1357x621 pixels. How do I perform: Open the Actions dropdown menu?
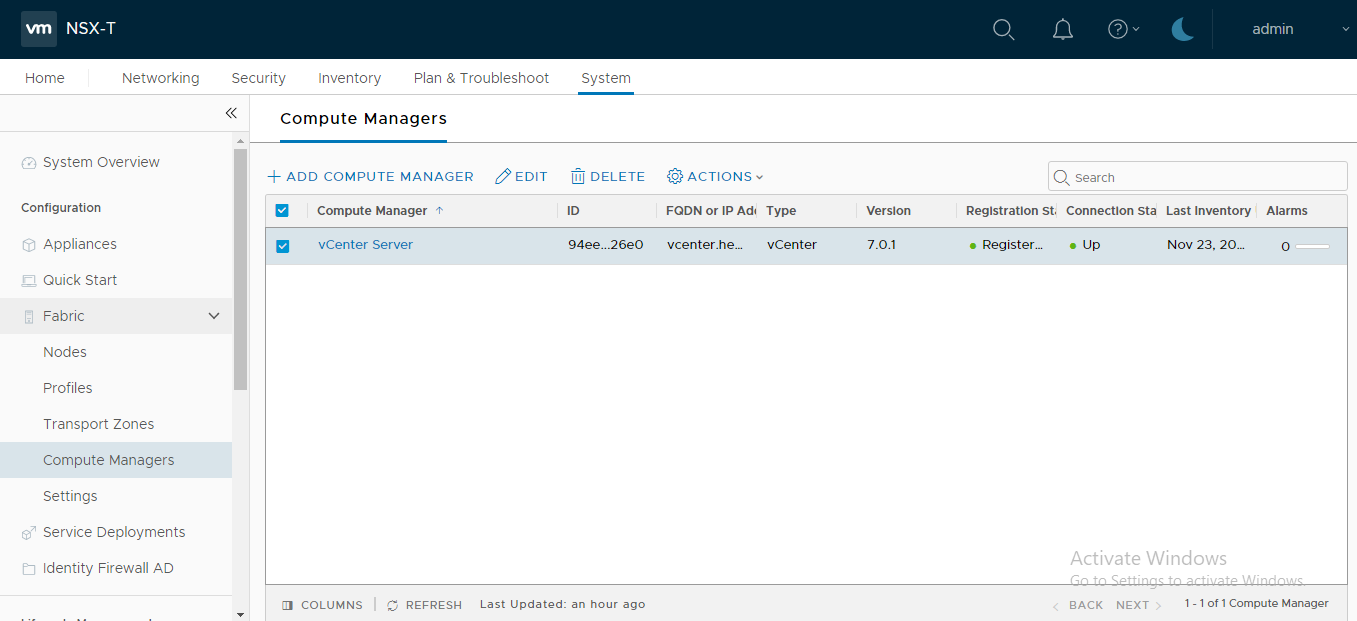[x=715, y=176]
